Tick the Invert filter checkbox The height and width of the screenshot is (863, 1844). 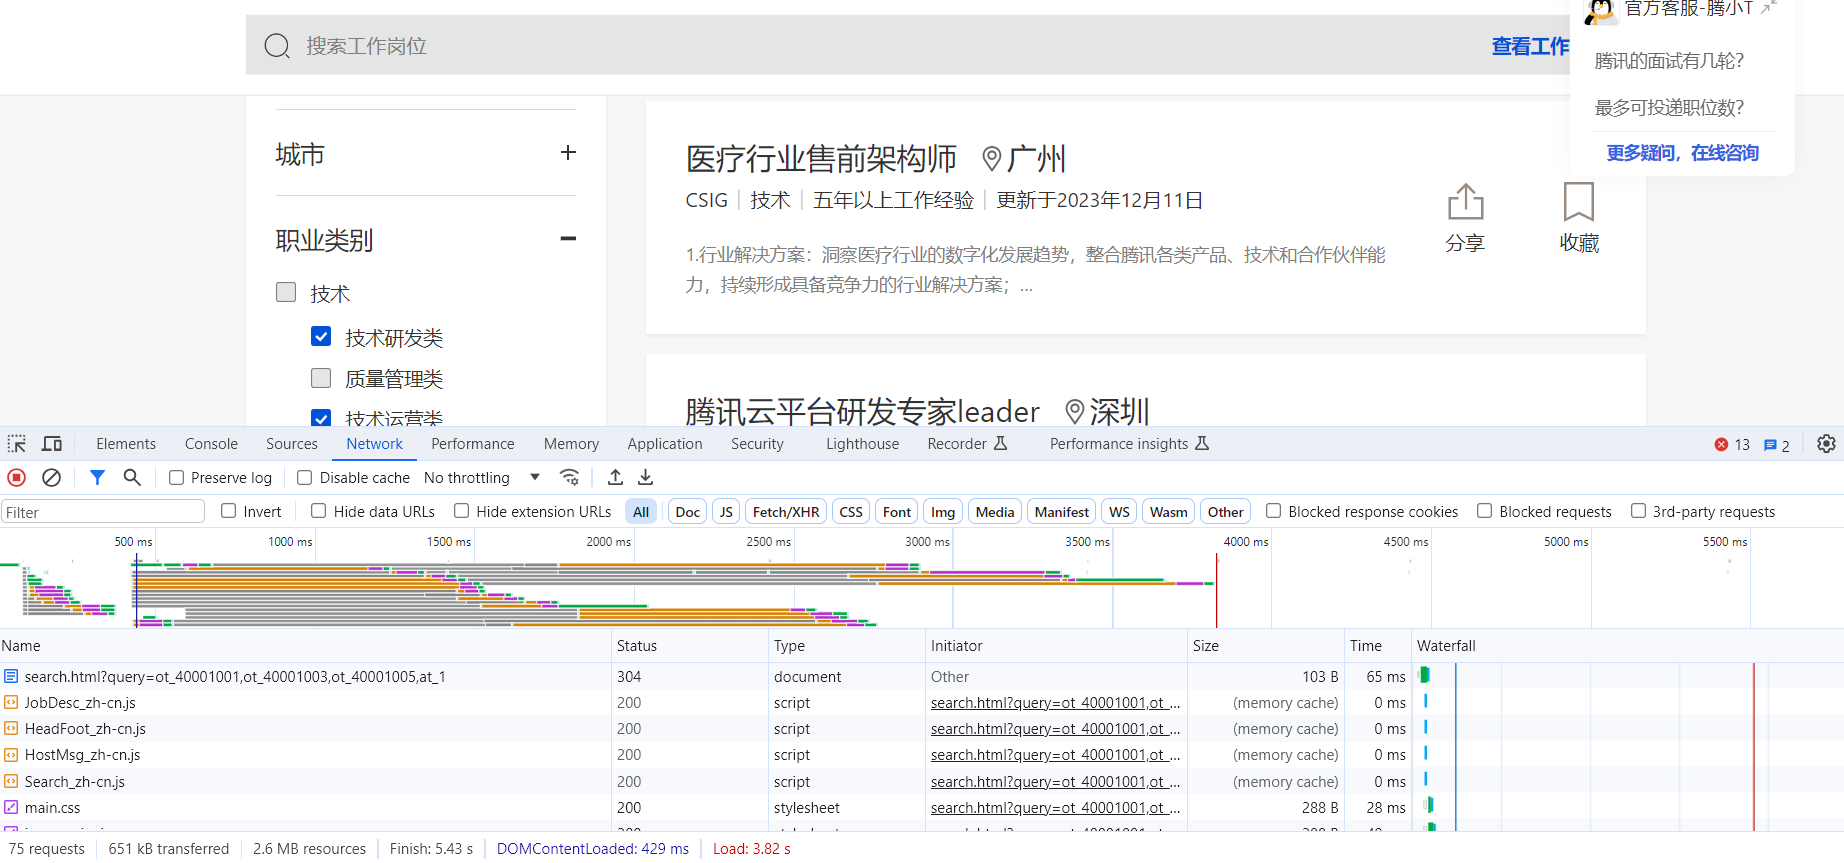(x=229, y=511)
